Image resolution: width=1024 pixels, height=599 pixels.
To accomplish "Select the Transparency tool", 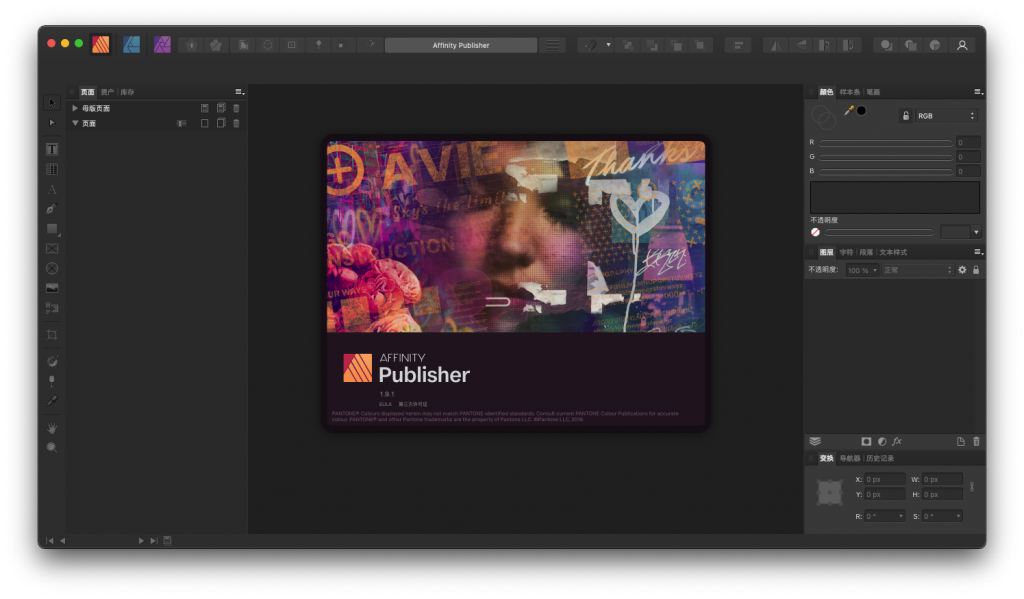I will (x=52, y=381).
